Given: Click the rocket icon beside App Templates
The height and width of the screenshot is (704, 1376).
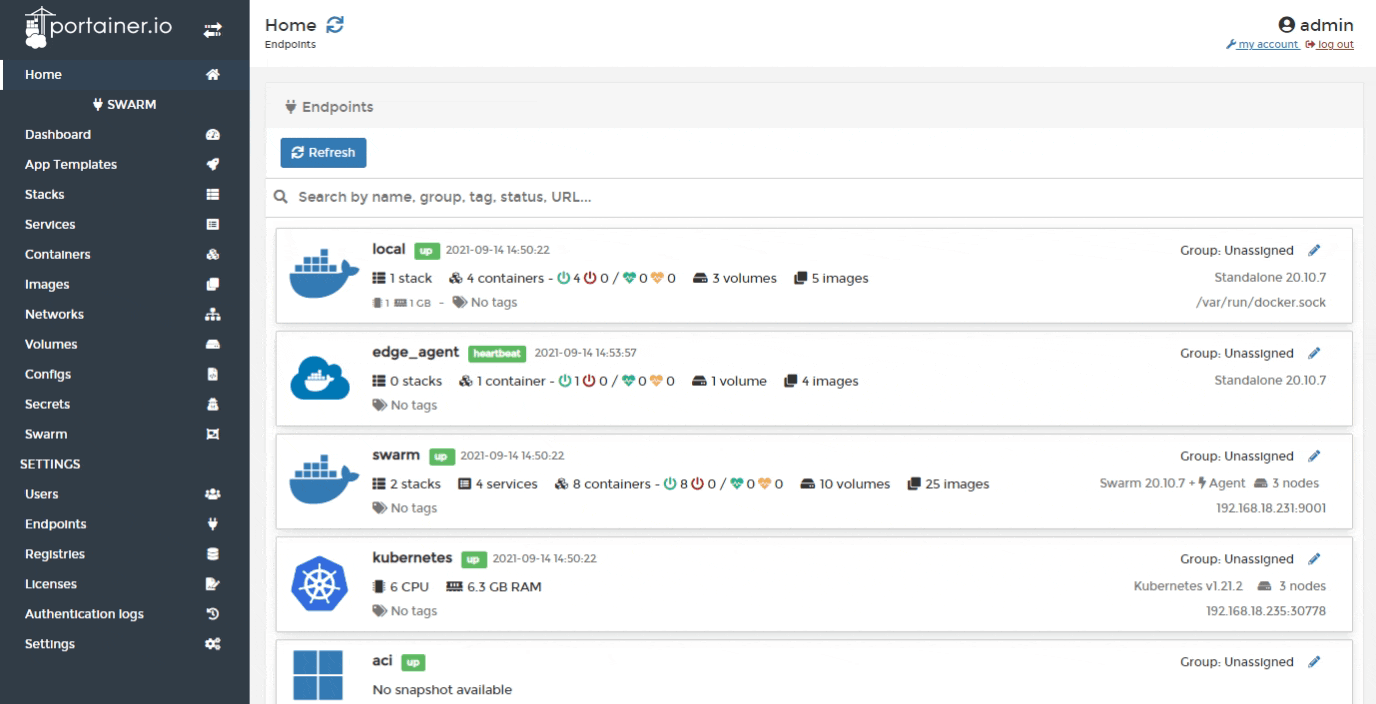Looking at the screenshot, I should pos(212,165).
